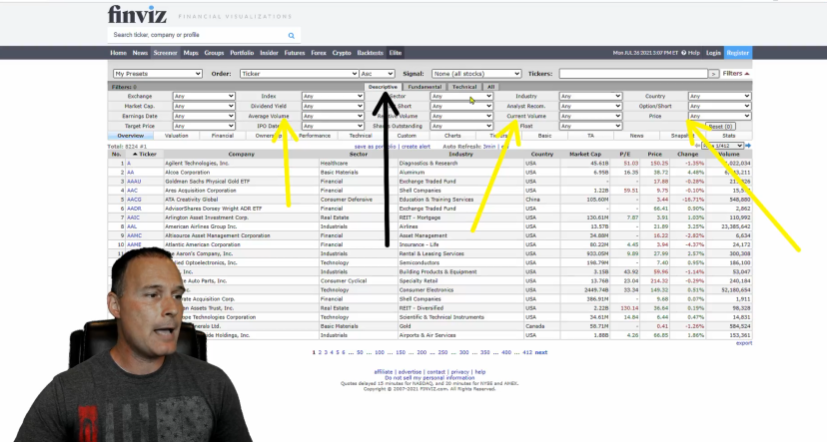The width and height of the screenshot is (827, 442).
Task: Open Forex in the navigation bar
Action: [x=318, y=53]
